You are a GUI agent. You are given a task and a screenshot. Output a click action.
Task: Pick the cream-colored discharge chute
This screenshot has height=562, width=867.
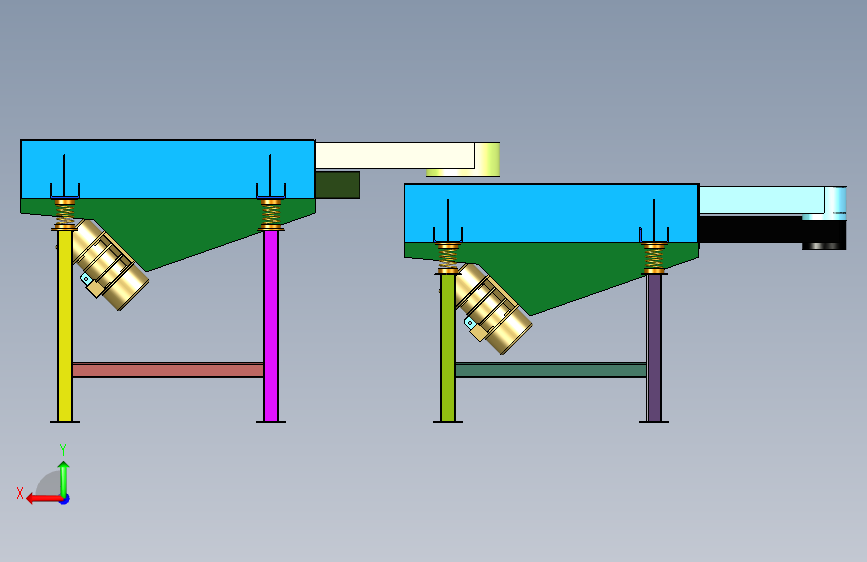(x=395, y=155)
